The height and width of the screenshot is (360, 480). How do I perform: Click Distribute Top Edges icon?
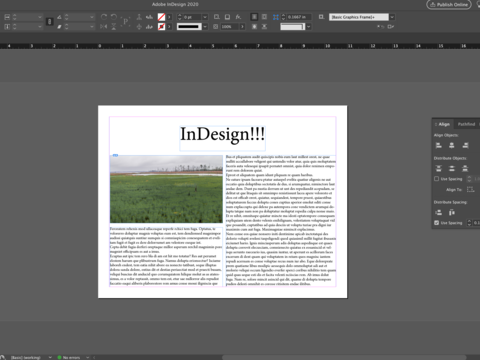tap(439, 168)
